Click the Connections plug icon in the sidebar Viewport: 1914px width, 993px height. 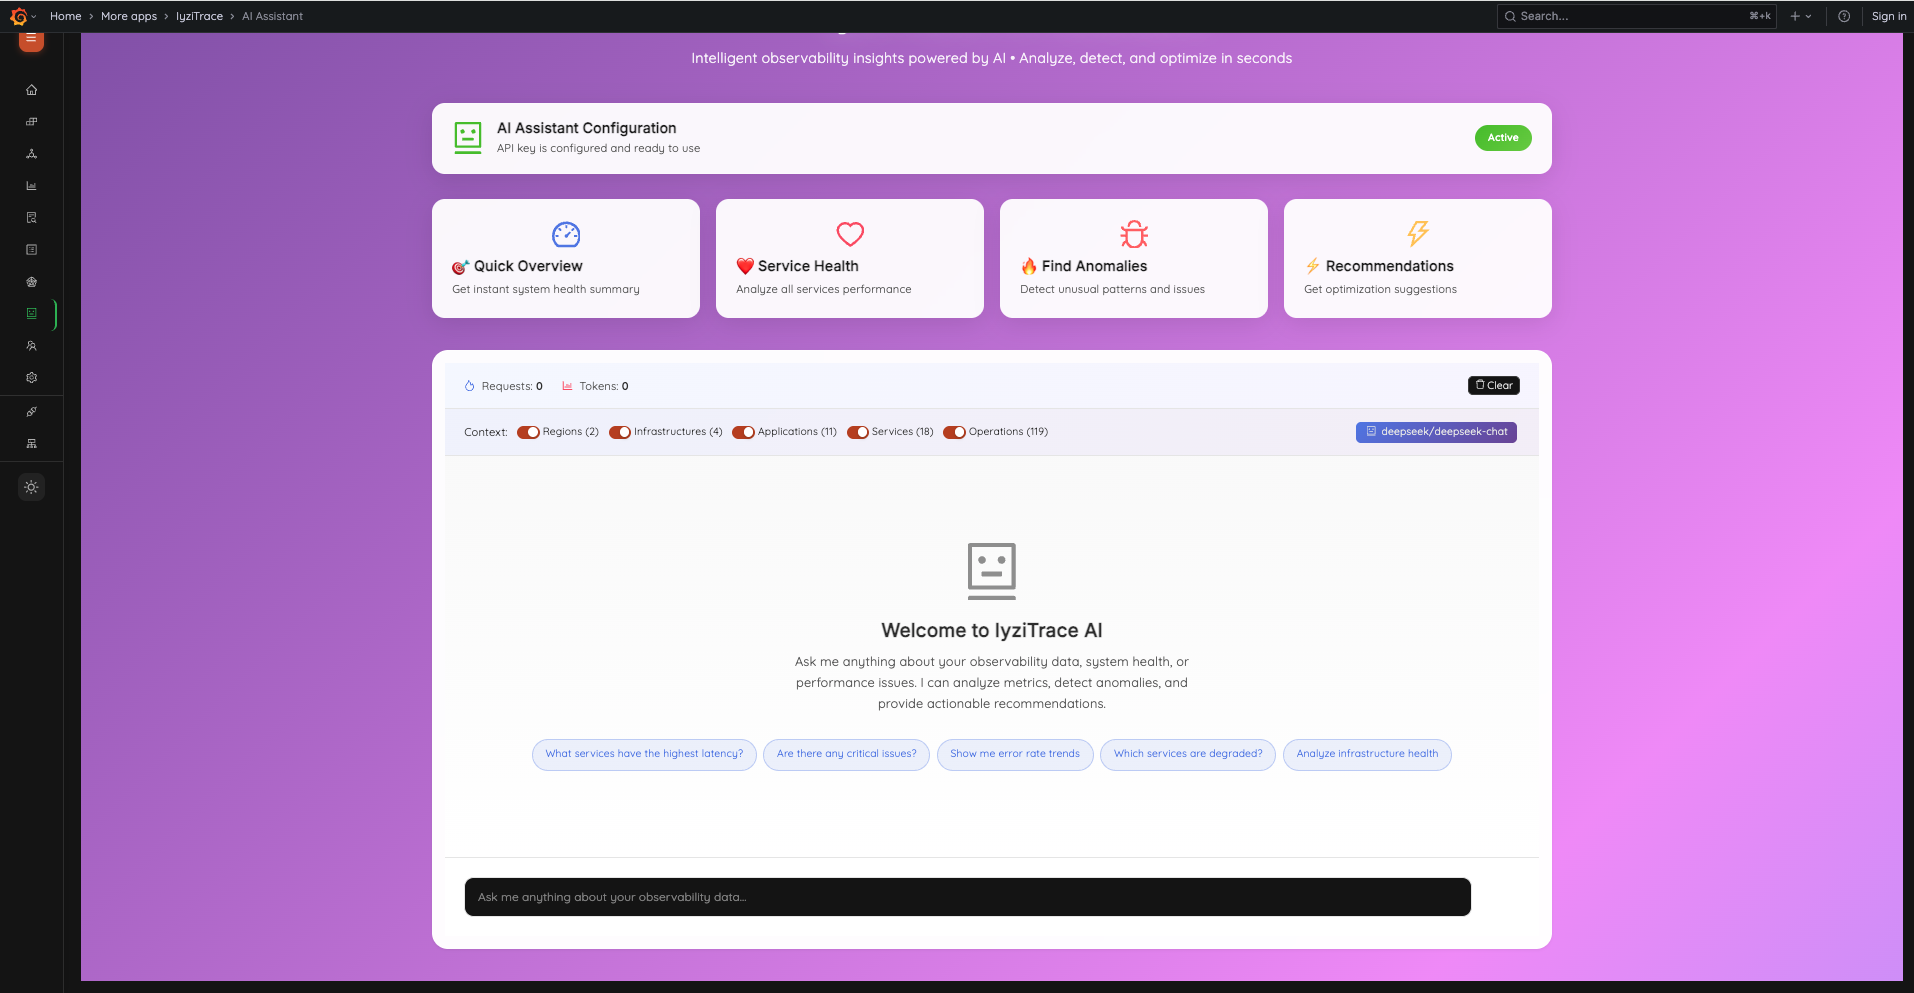tap(31, 411)
